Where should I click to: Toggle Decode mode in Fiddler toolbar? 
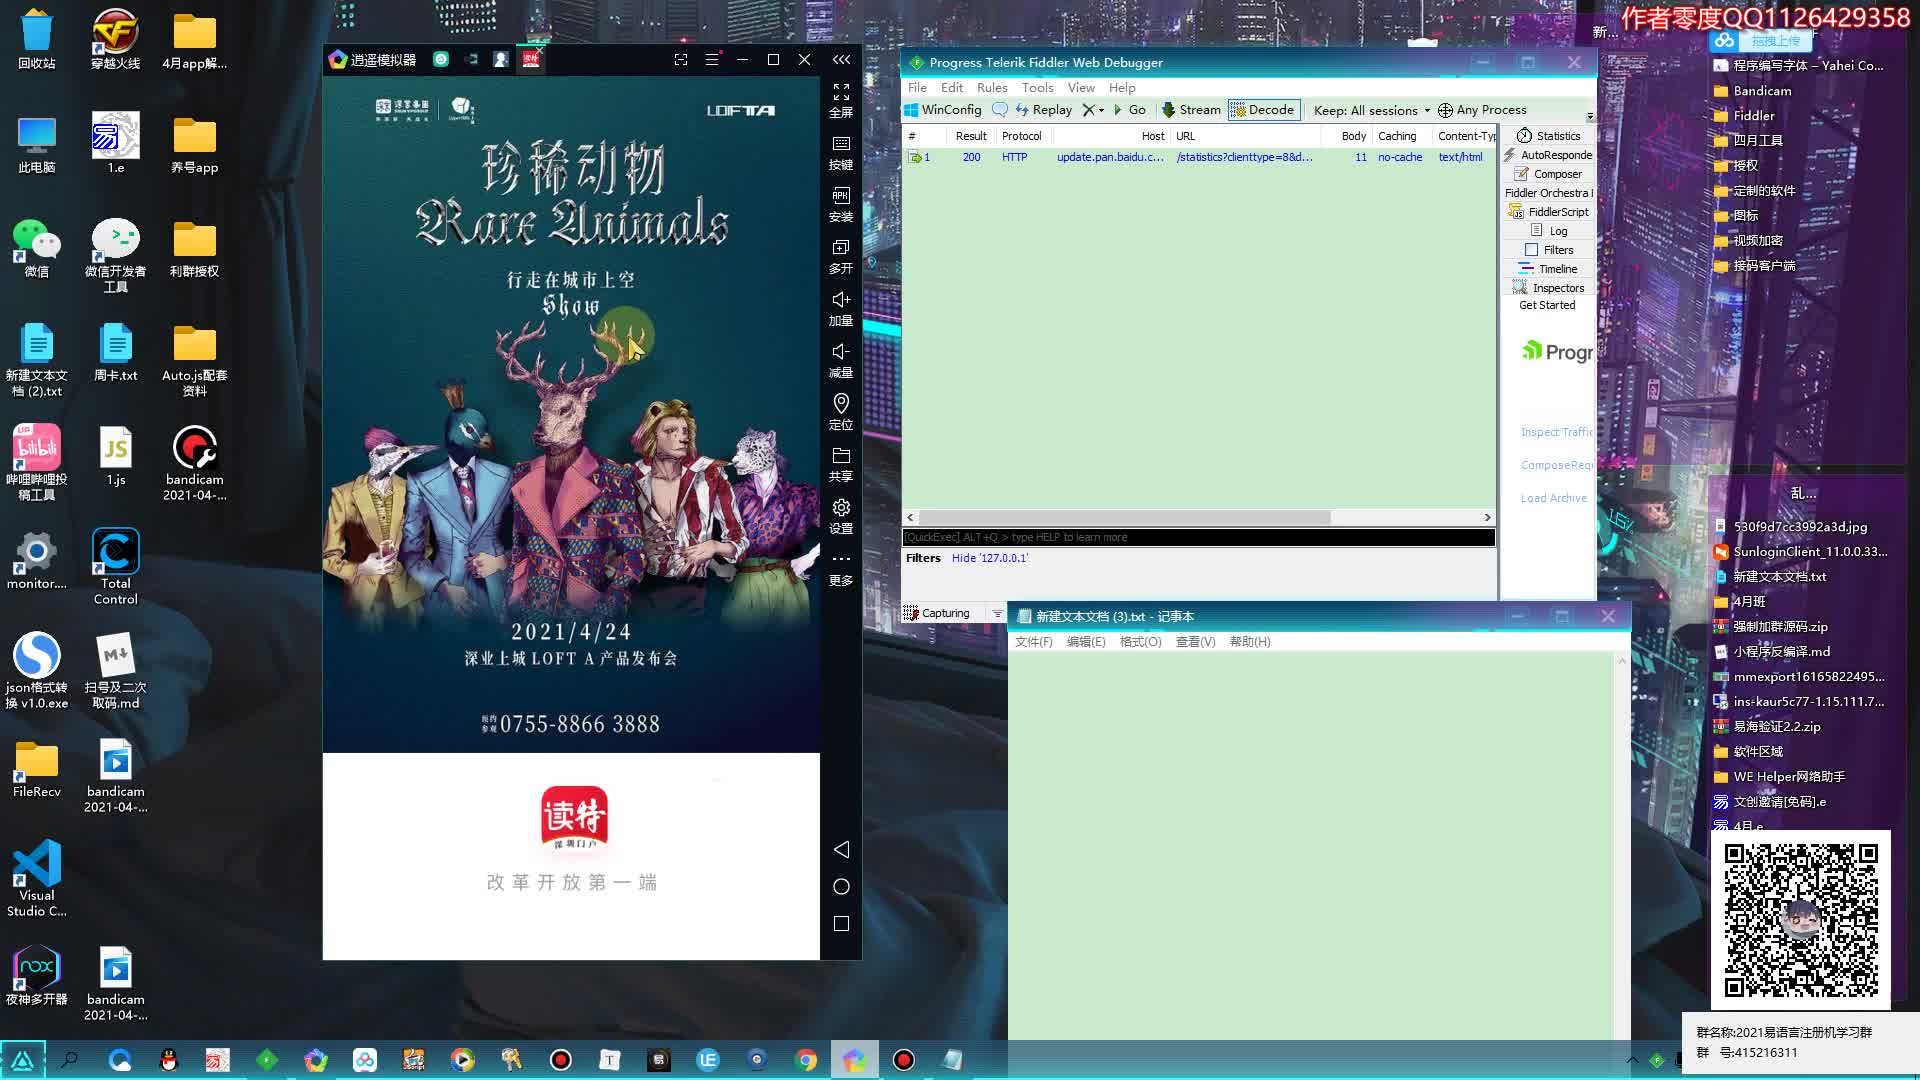tap(1263, 110)
